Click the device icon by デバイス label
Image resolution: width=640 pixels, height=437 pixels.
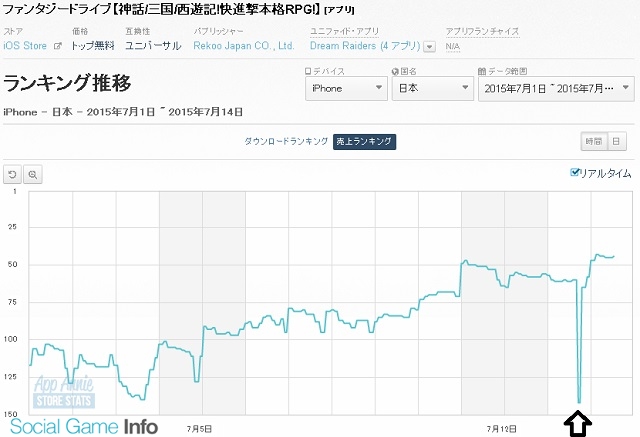[x=307, y=72]
